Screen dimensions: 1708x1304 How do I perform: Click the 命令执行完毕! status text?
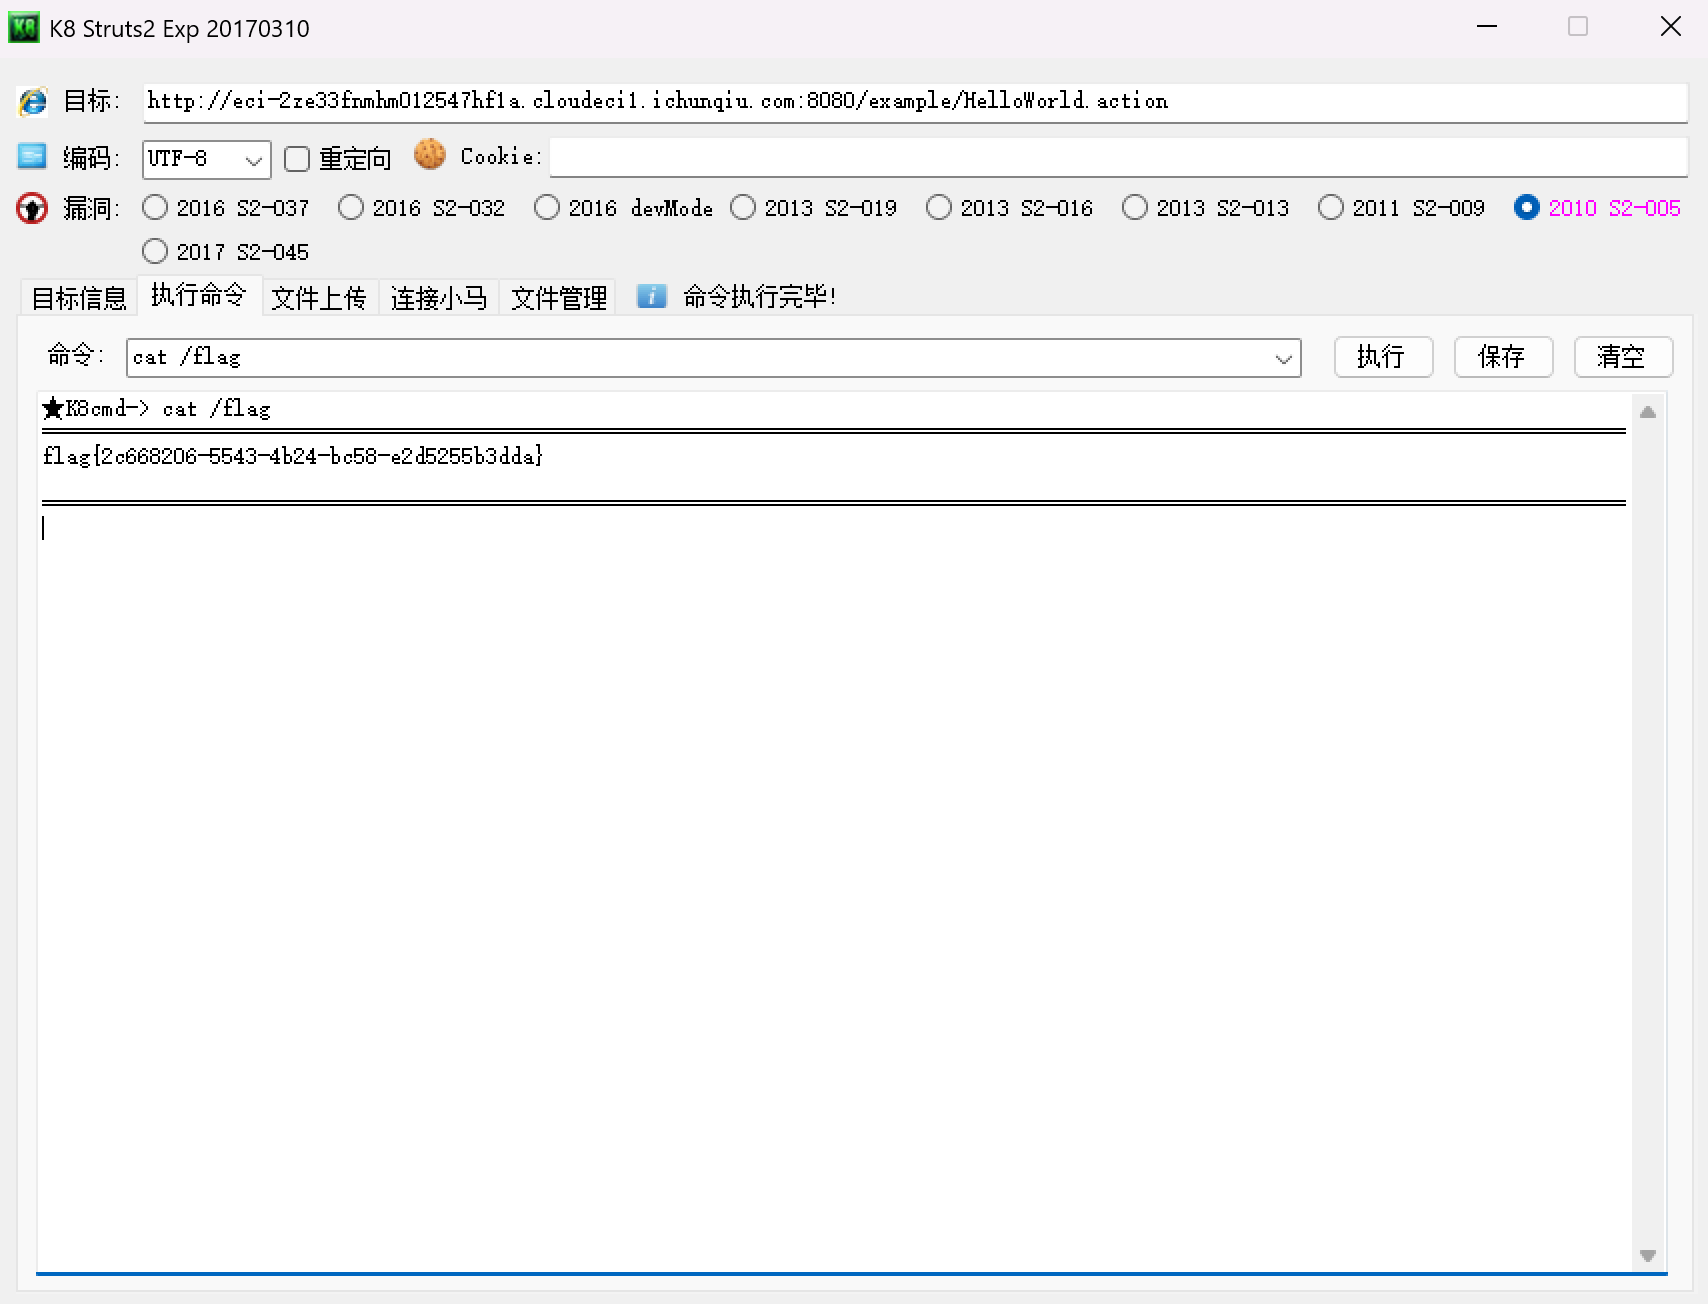click(759, 296)
